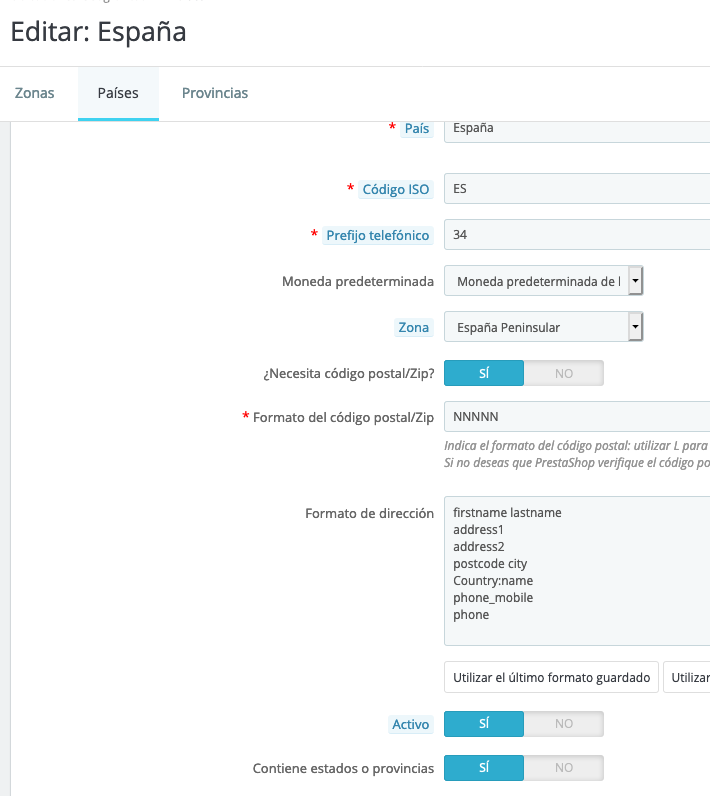Click inside the Formato de dirección textarea
This screenshot has height=796, width=710.
[577, 571]
